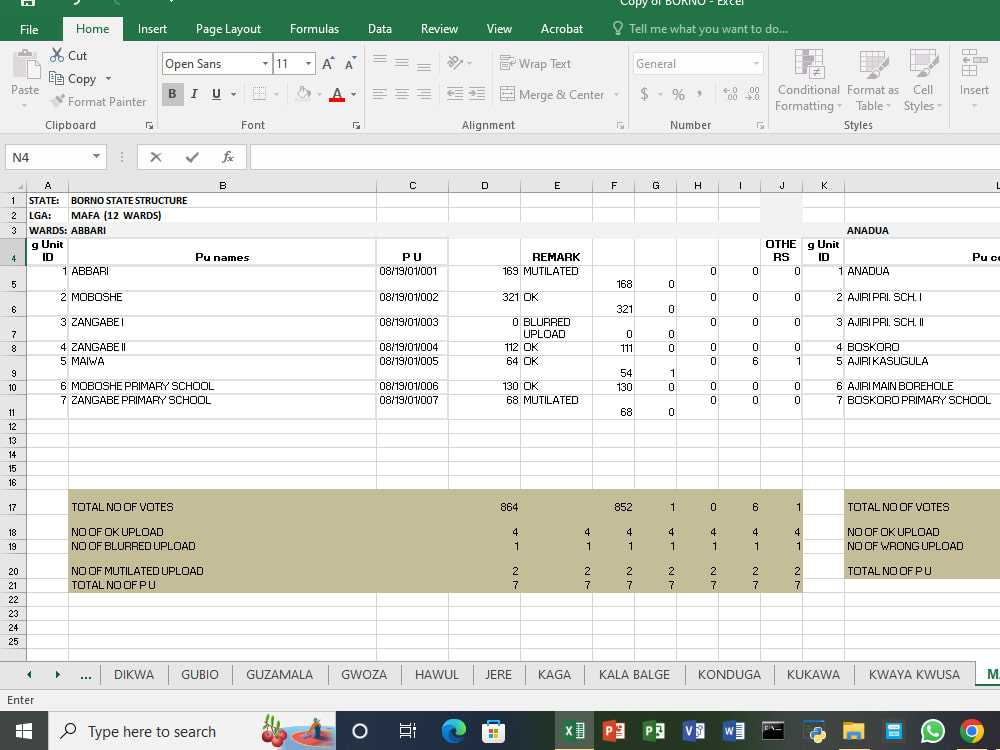
Task: Expand the Name Box dropdown
Action: coord(96,156)
